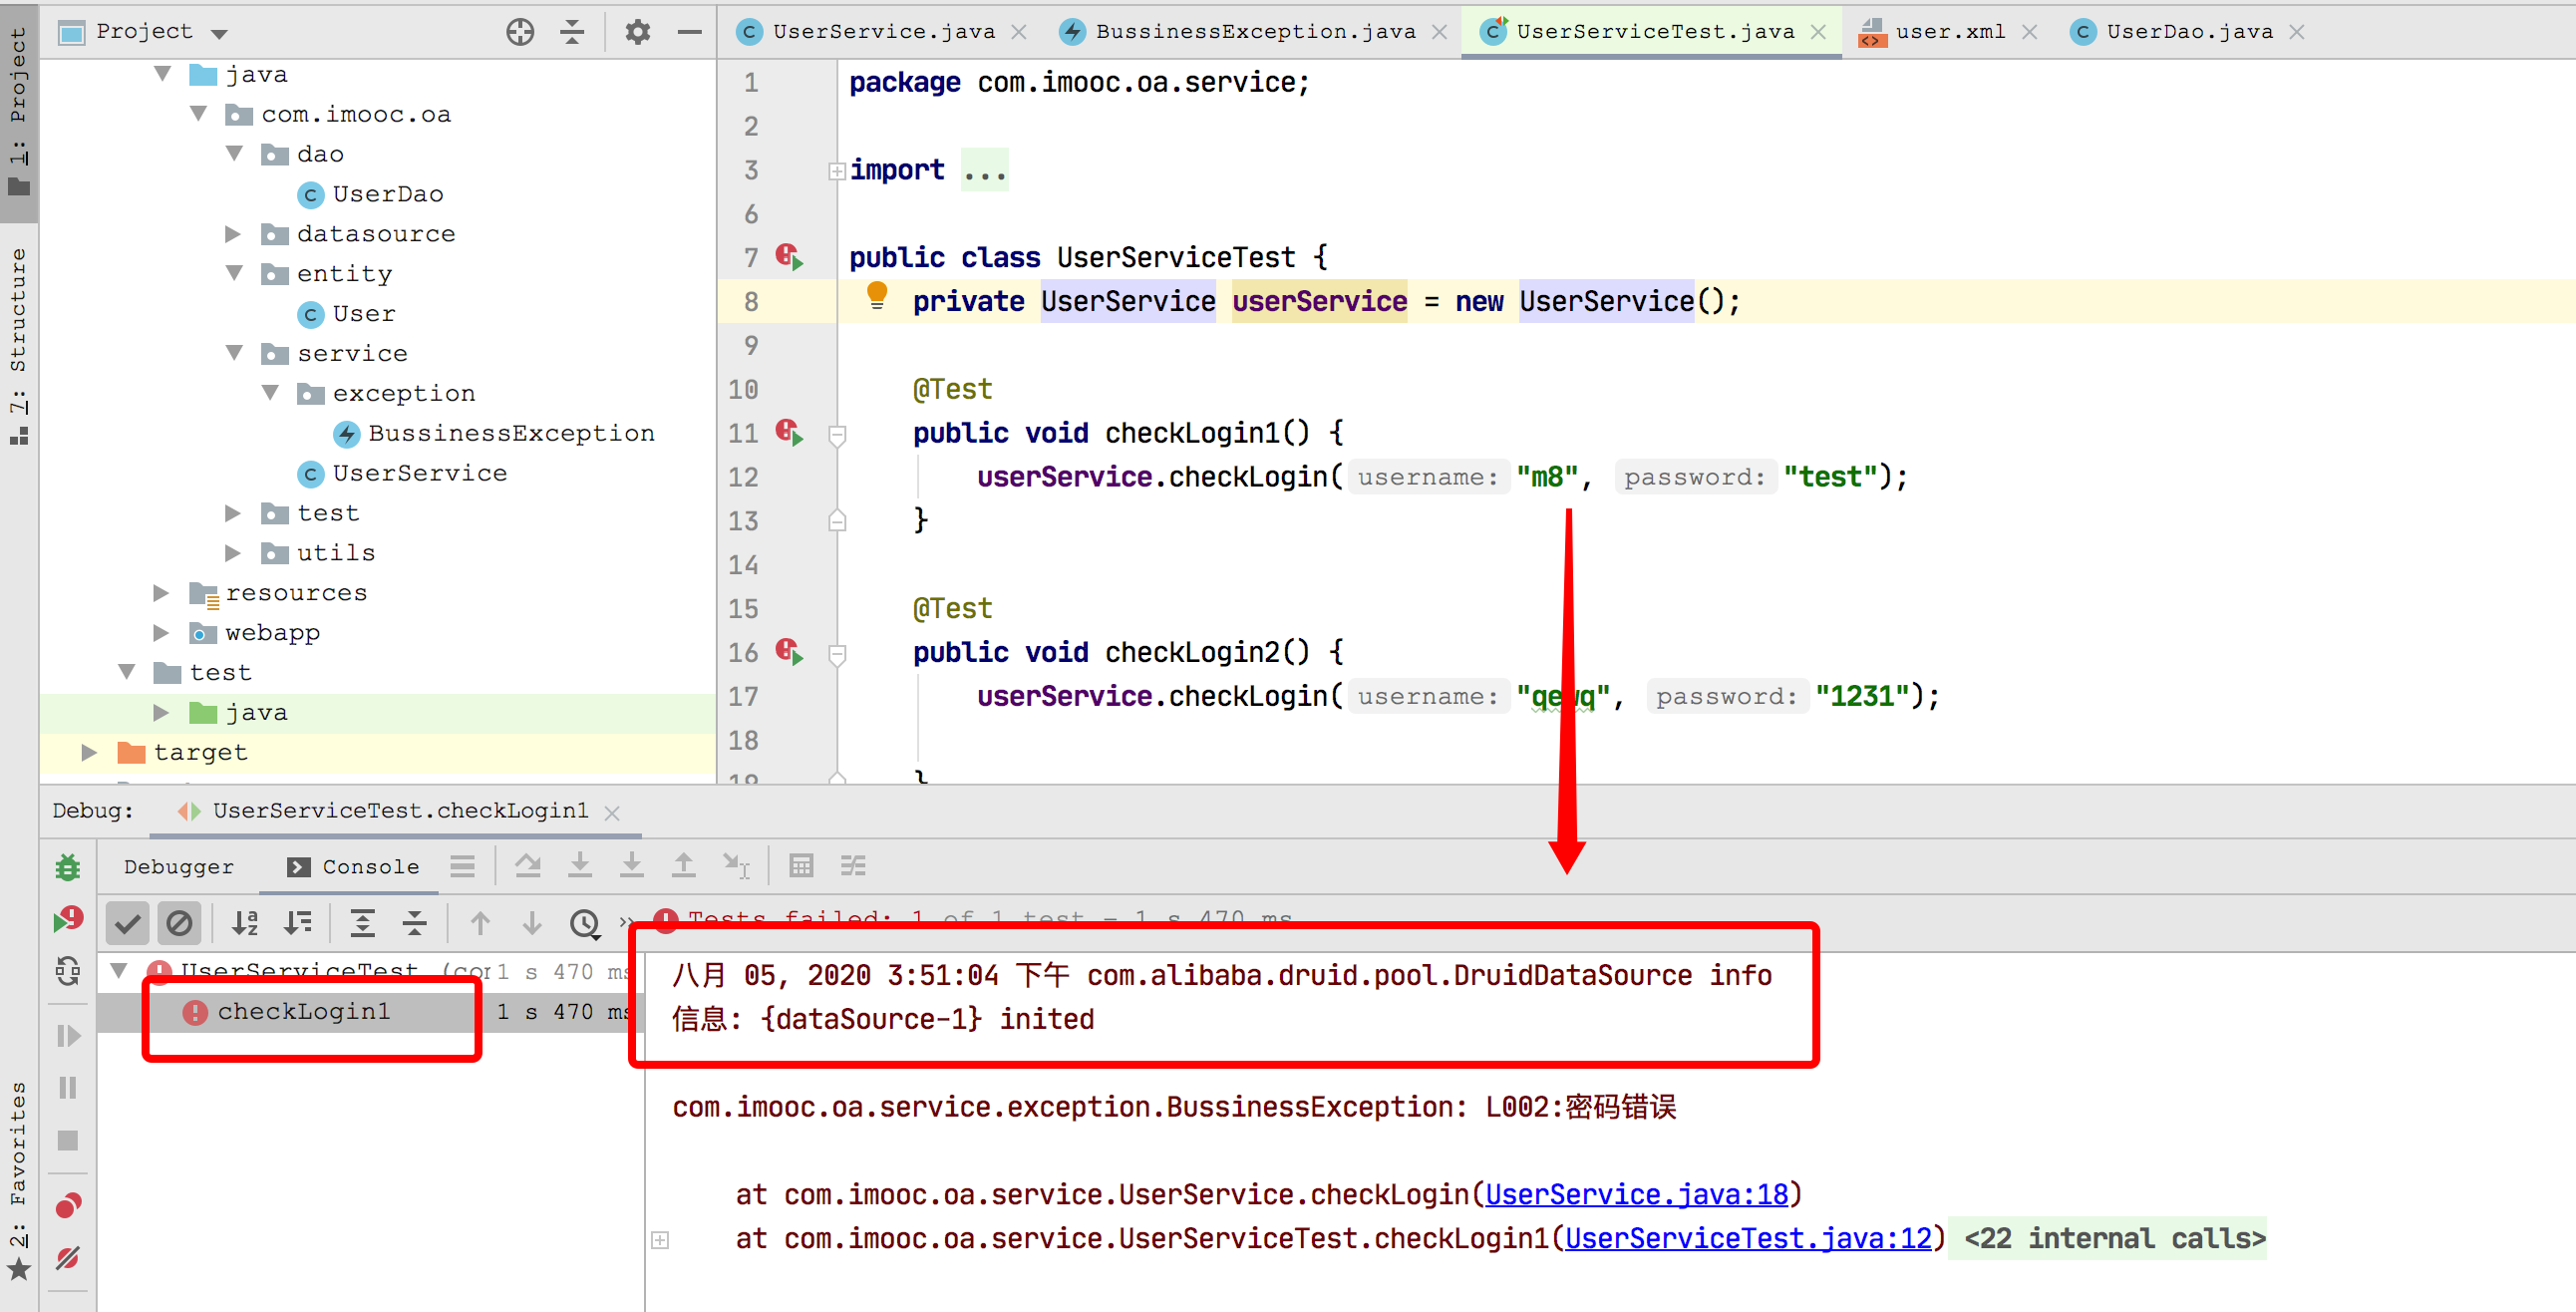2576x1312 pixels.
Task: Toggle auto-test rerun icon
Action: [68, 970]
